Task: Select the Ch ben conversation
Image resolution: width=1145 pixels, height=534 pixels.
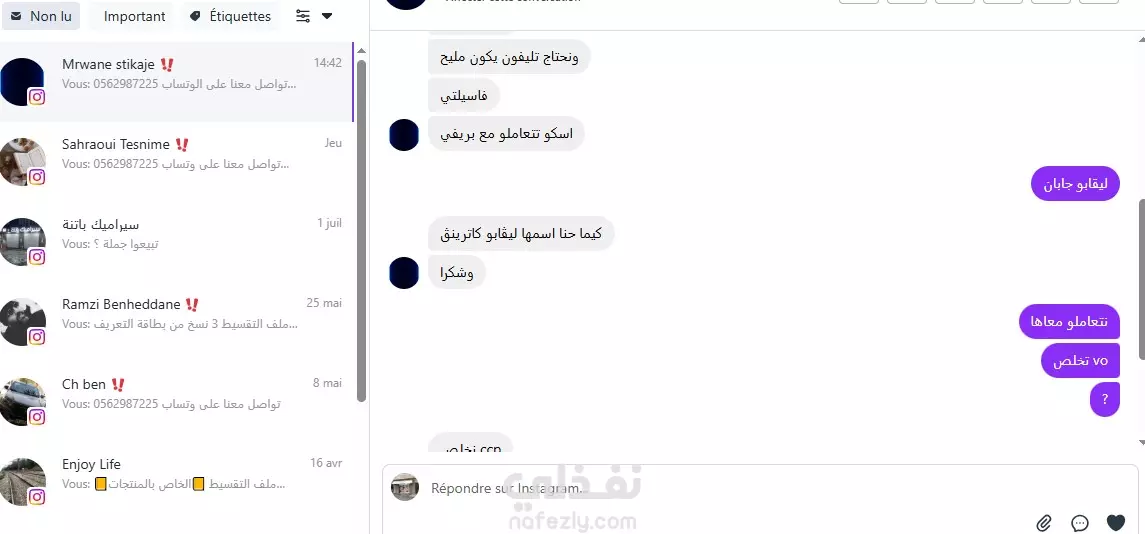Action: [175, 403]
